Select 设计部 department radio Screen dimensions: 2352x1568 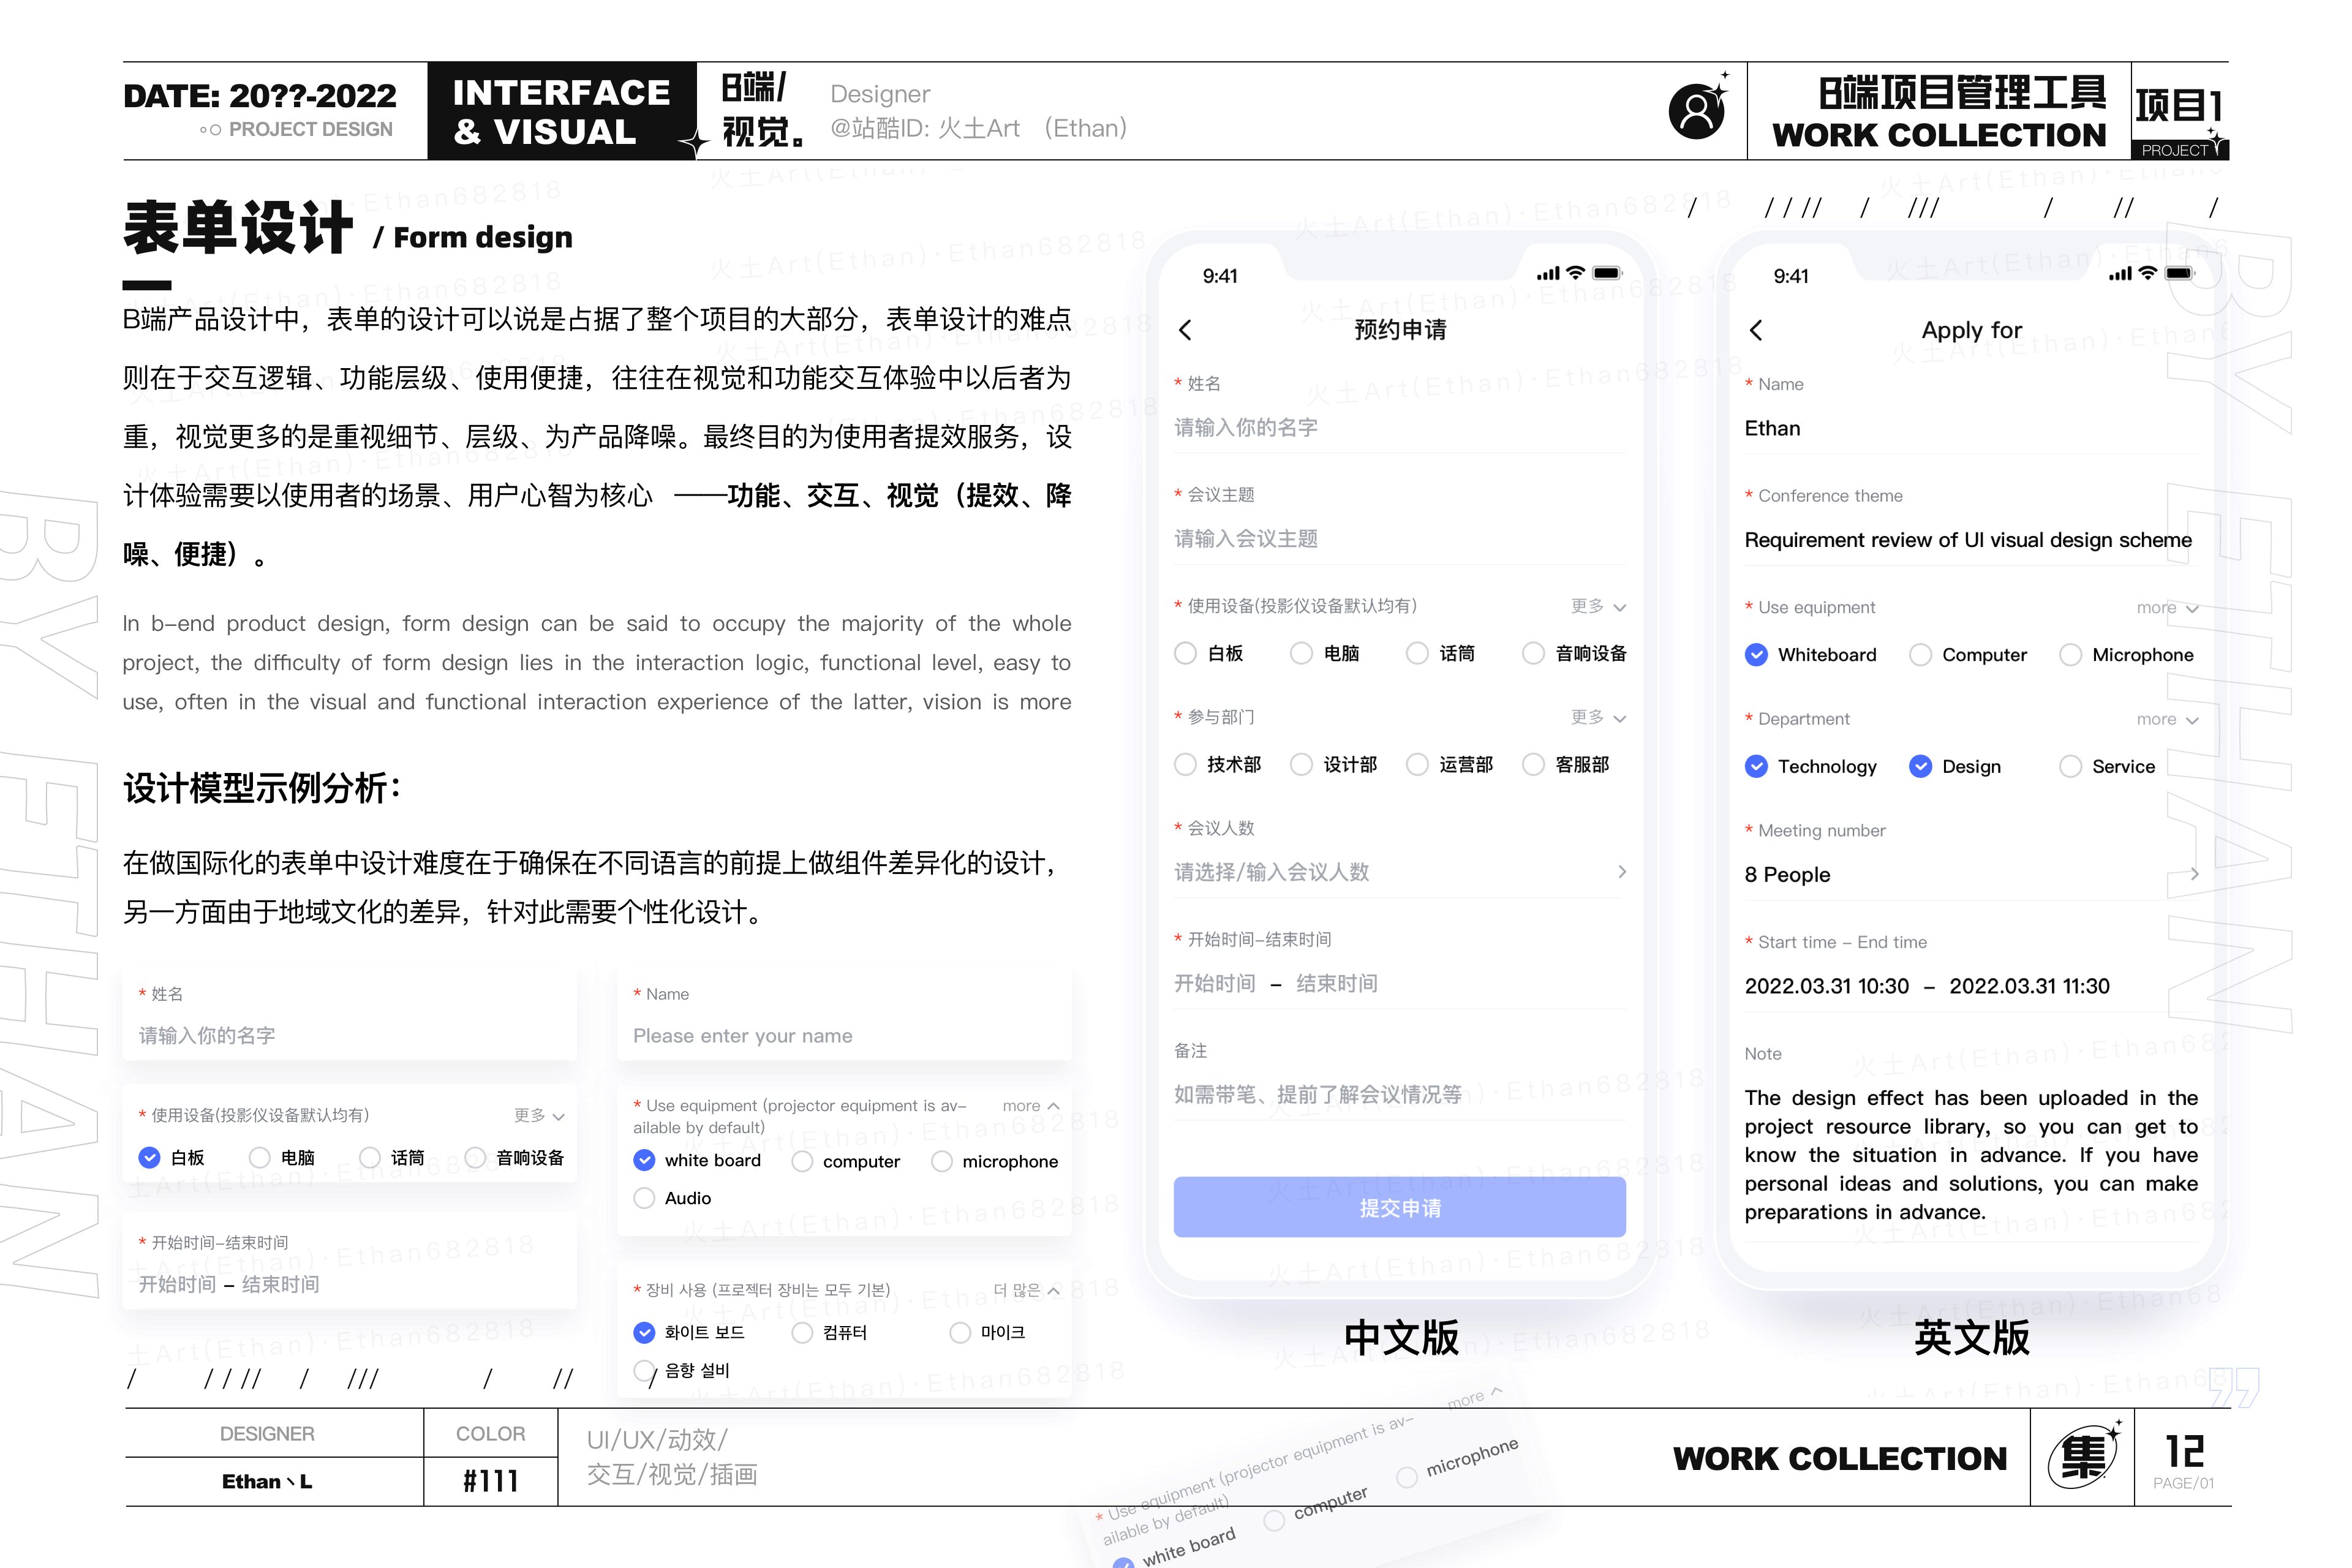pos(1301,764)
